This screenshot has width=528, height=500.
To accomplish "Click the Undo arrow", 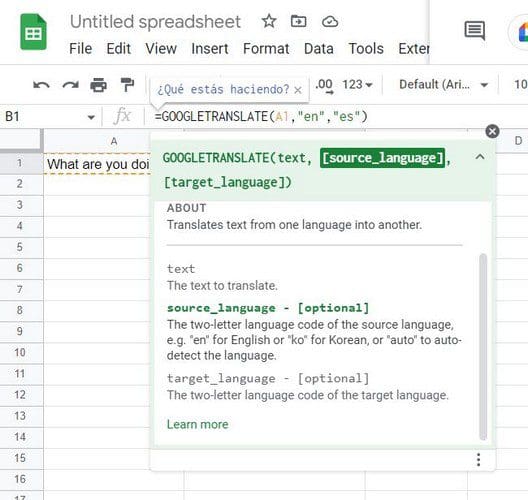I will [41, 85].
